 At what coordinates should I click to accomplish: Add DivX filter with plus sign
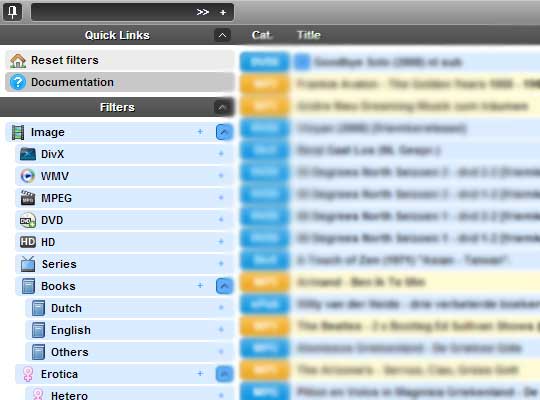(221, 154)
